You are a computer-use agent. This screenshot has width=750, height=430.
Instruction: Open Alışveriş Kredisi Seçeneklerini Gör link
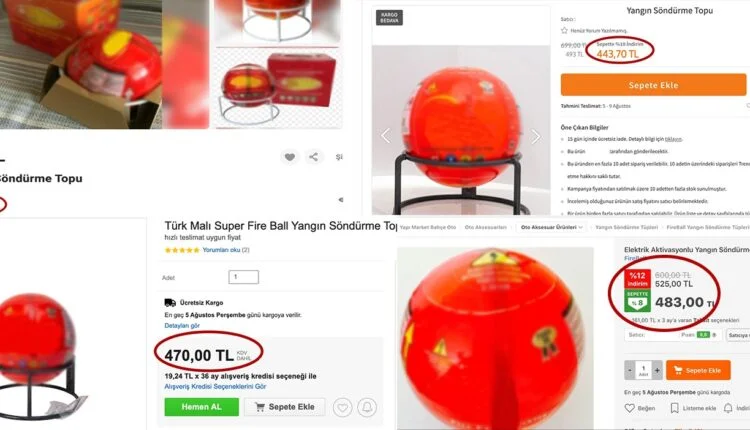point(215,386)
